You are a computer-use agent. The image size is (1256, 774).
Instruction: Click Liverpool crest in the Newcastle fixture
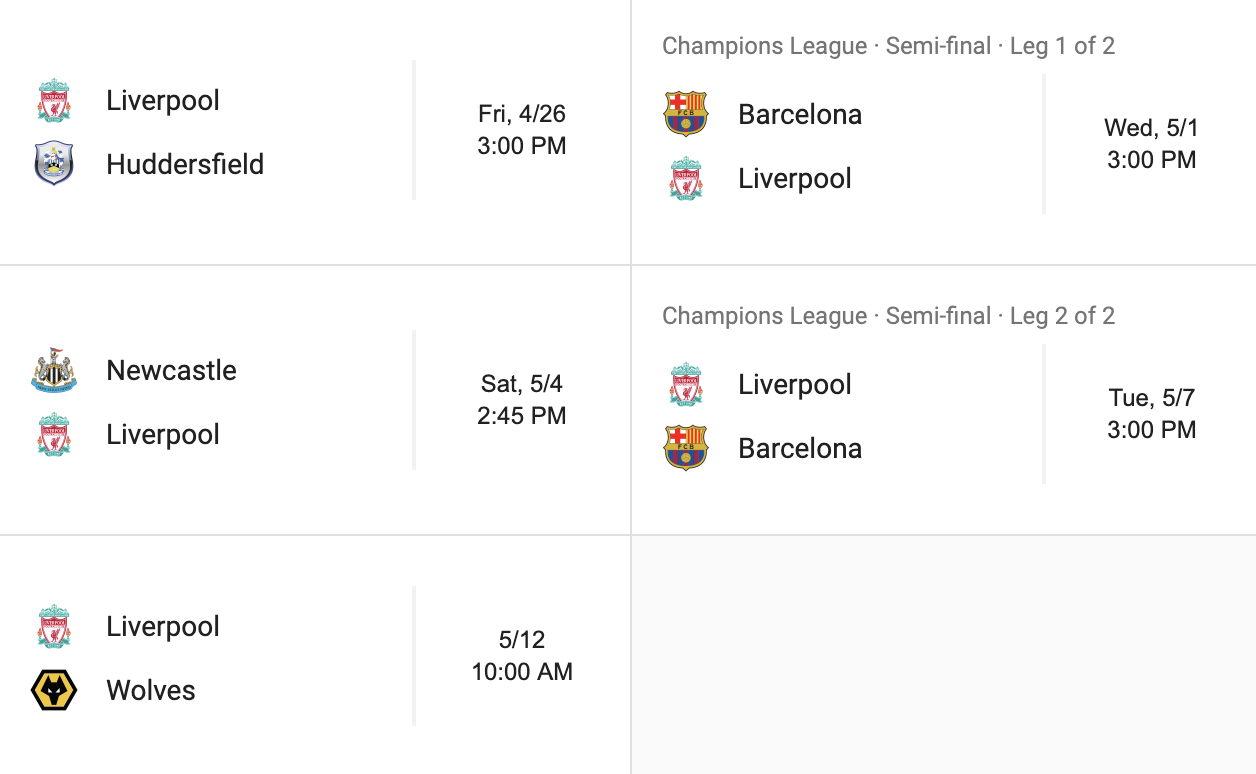[54, 434]
